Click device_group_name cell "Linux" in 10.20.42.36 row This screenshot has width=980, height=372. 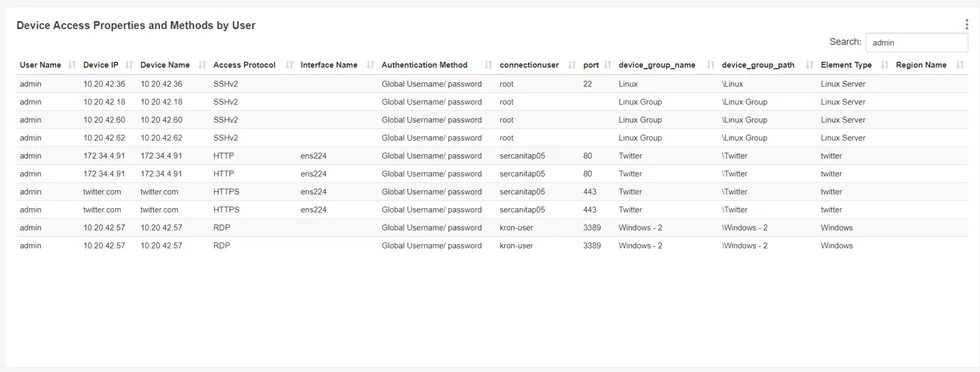pos(628,84)
